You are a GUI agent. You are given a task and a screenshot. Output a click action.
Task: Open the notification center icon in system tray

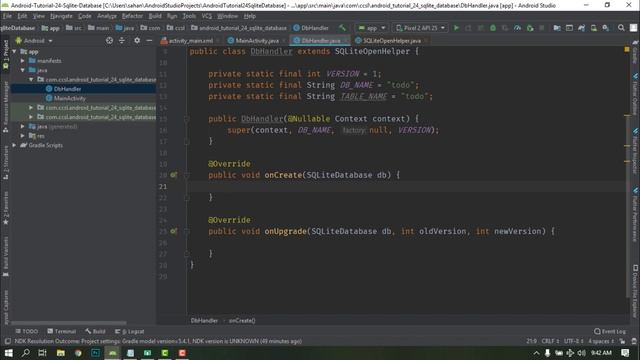[x=625, y=353]
